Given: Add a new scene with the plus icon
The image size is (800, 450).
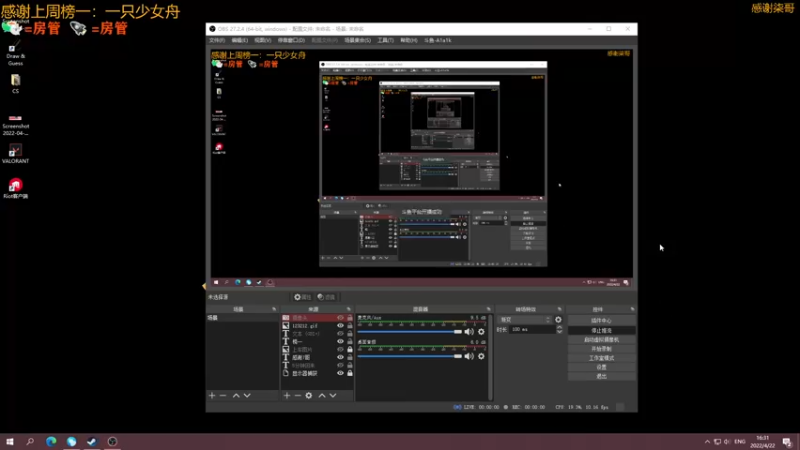Looking at the screenshot, I should point(212,395).
